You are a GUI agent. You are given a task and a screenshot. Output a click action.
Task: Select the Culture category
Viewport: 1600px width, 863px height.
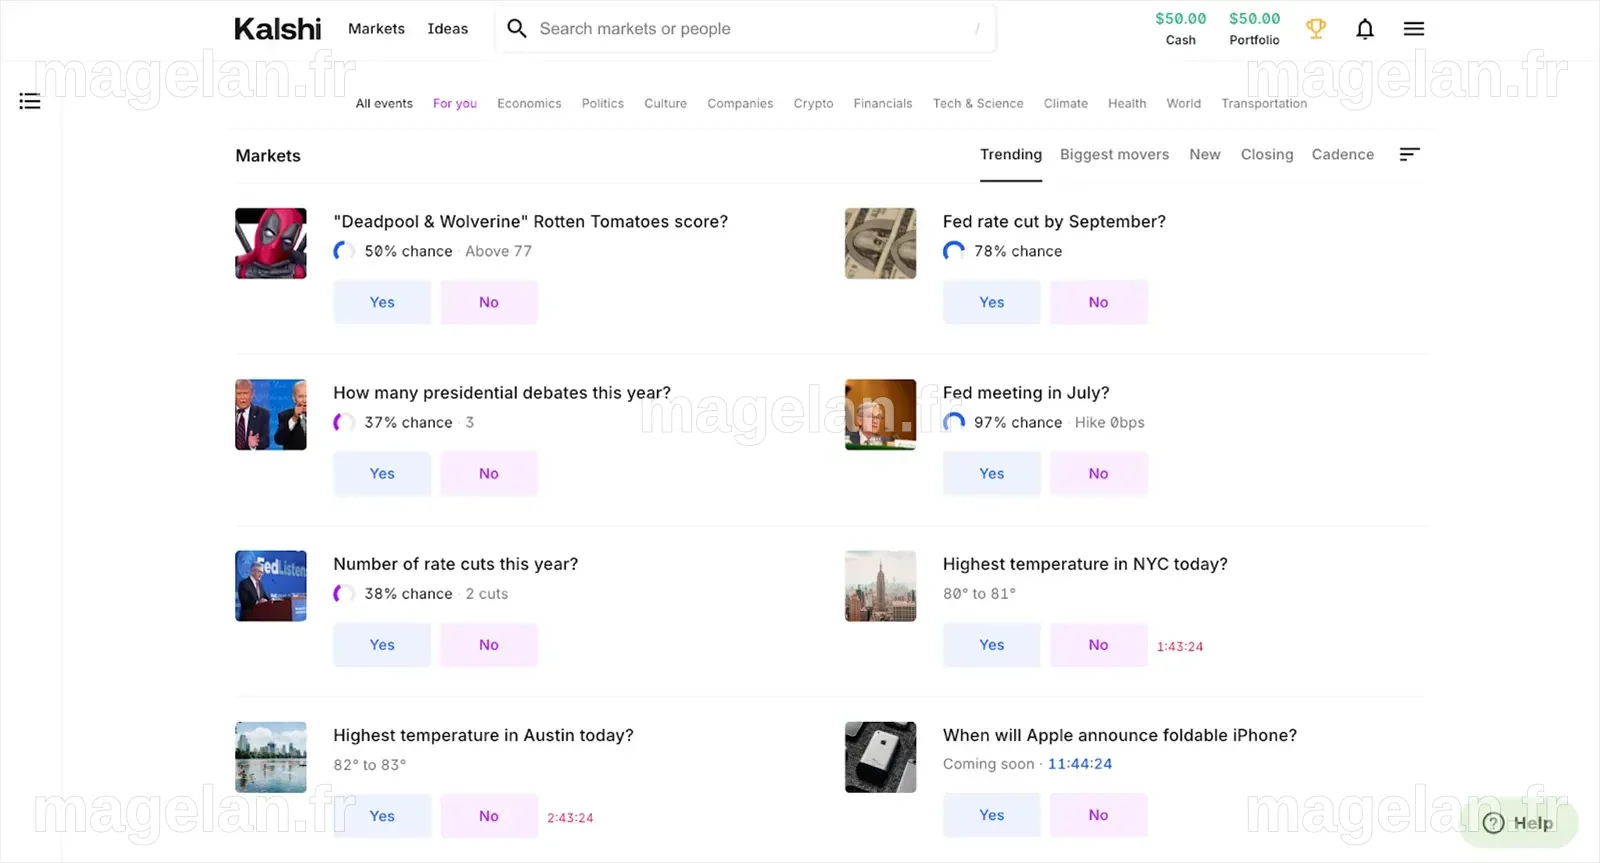coord(666,103)
